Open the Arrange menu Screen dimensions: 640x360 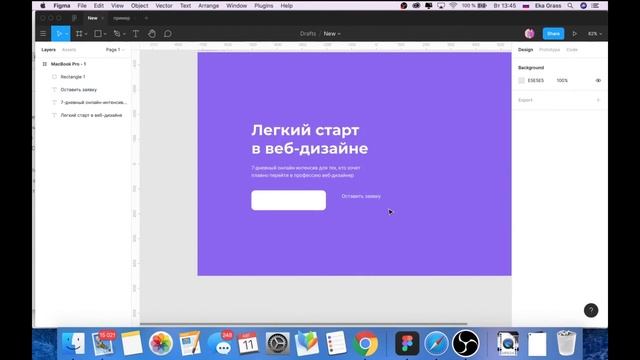209,6
